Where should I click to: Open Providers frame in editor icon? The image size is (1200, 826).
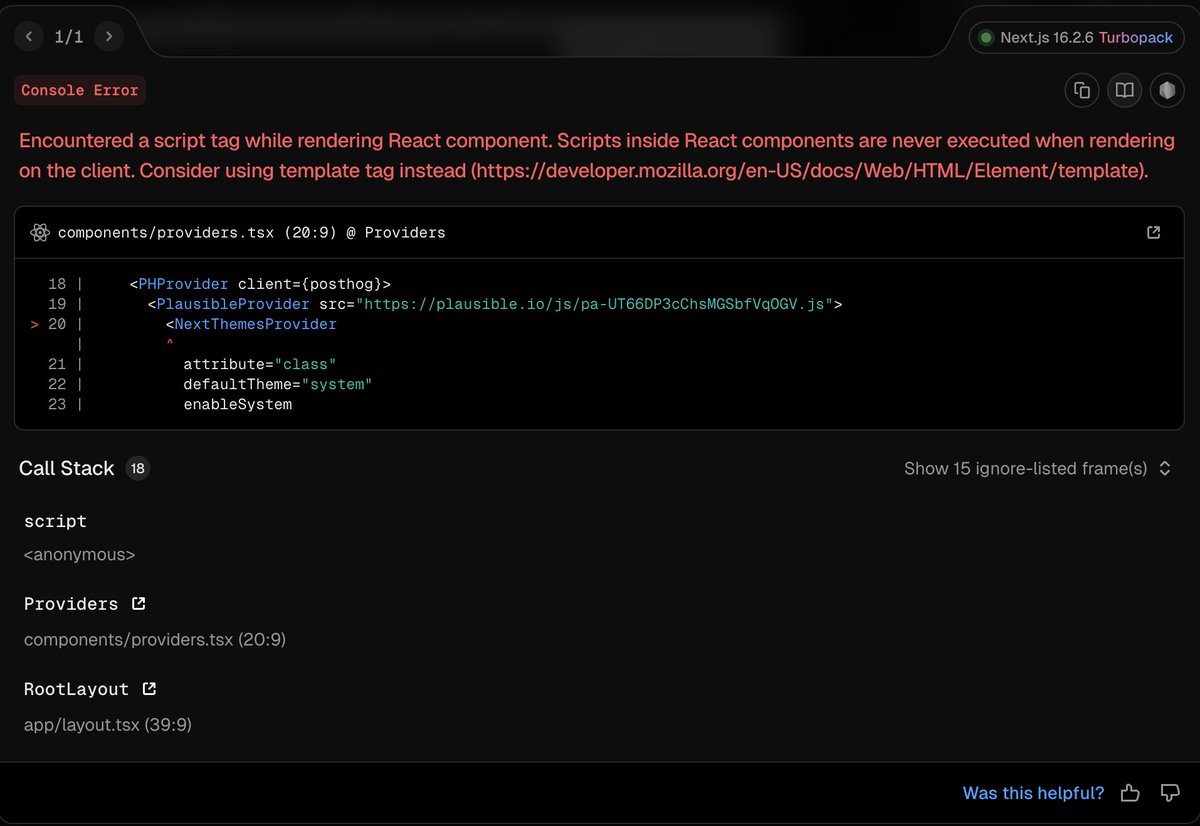[139, 604]
